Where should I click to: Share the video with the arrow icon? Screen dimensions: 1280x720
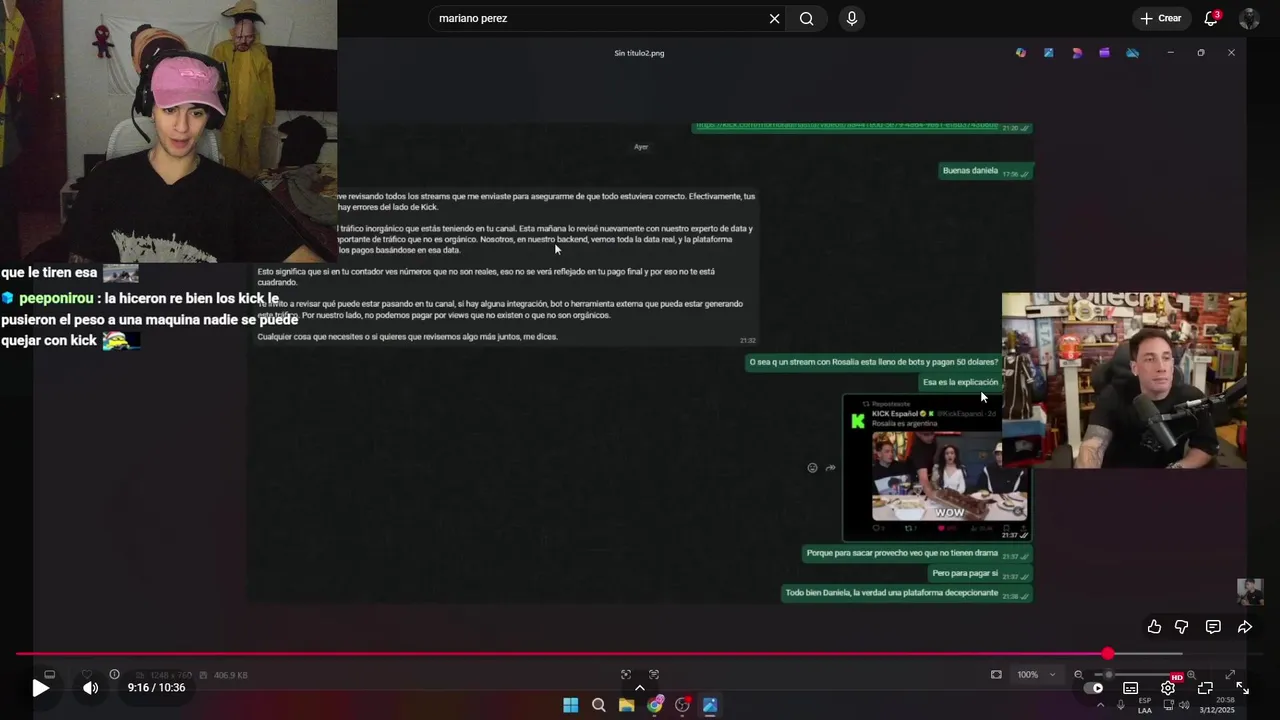1245,627
